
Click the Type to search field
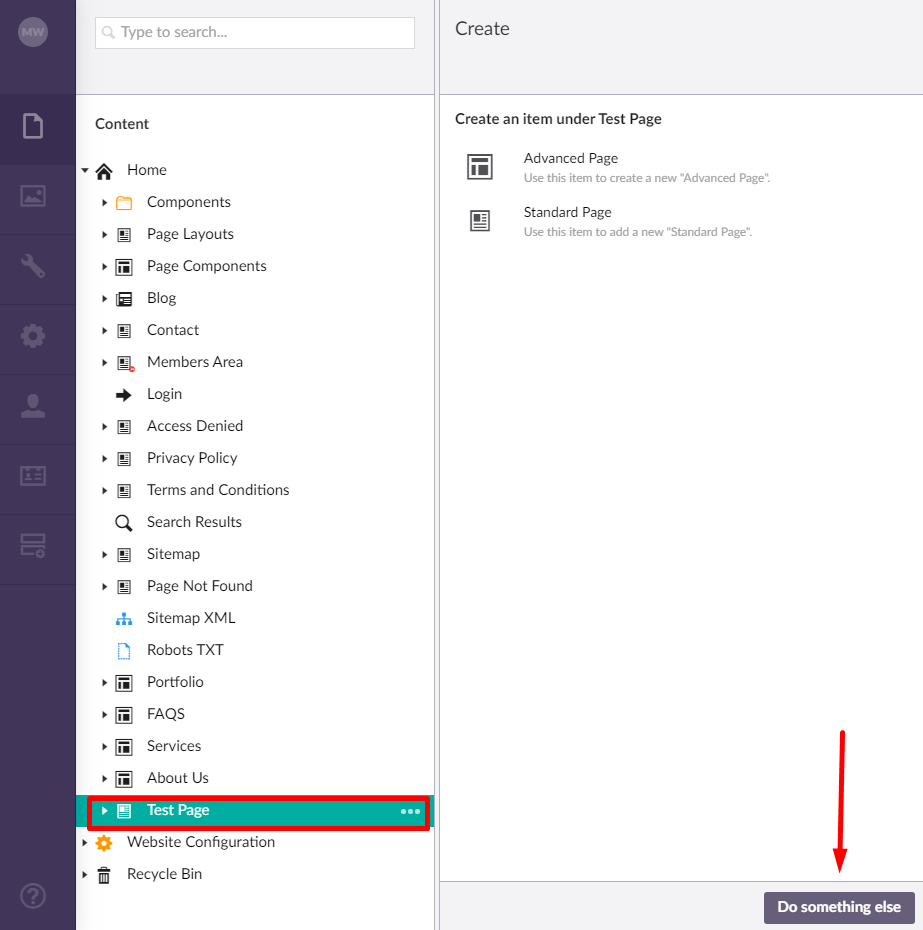coord(254,33)
